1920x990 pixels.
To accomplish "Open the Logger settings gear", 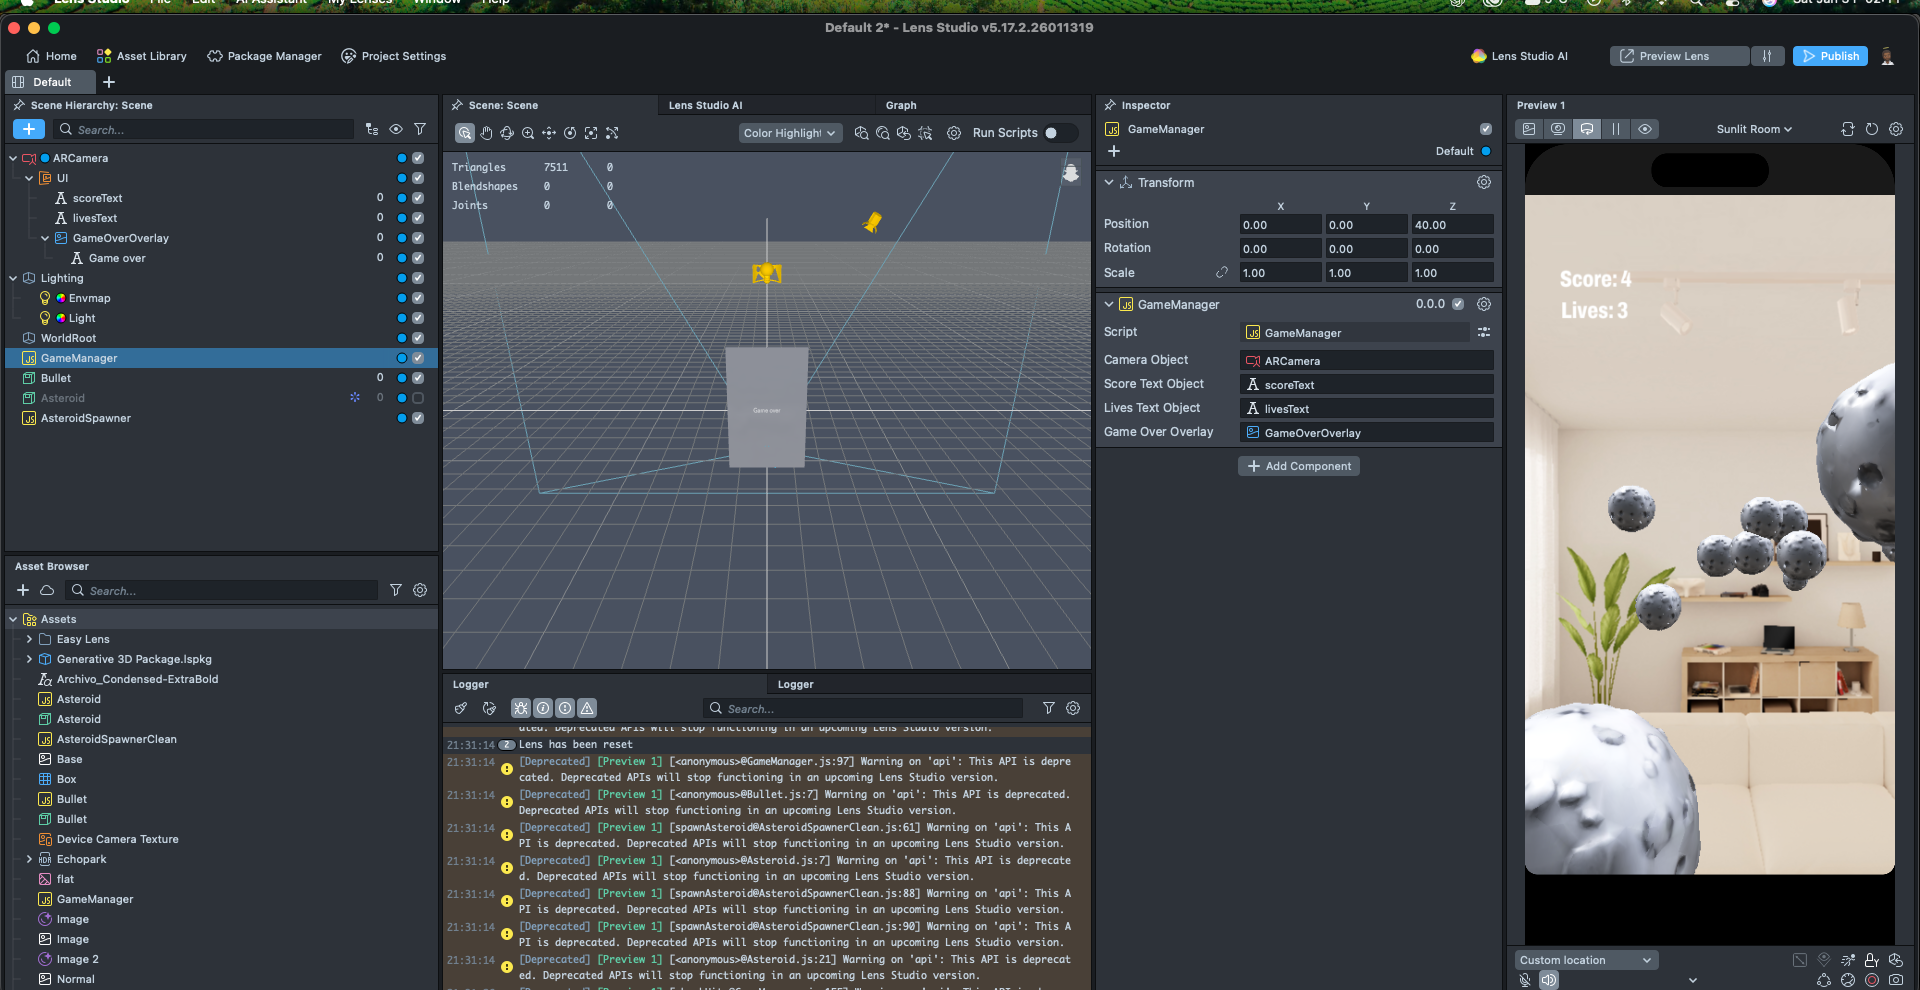I will (x=1073, y=708).
